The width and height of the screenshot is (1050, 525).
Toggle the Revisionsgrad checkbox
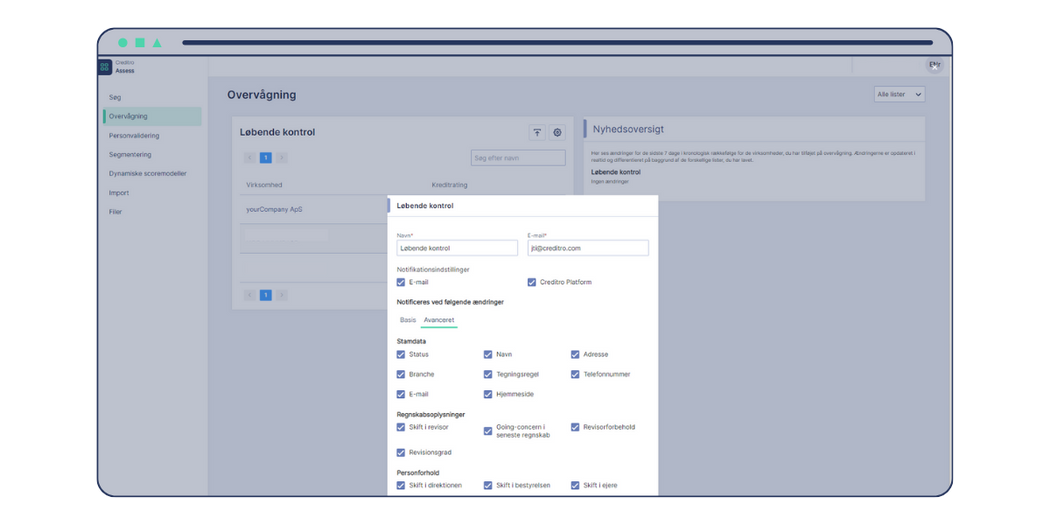pyautogui.click(x=401, y=452)
